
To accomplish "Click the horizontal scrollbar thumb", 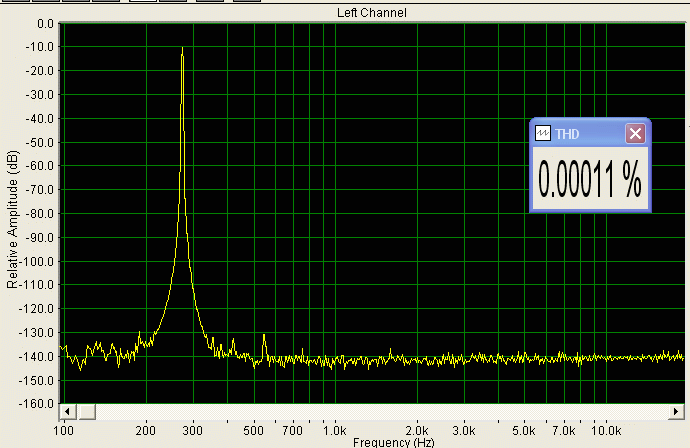I will point(87,412).
